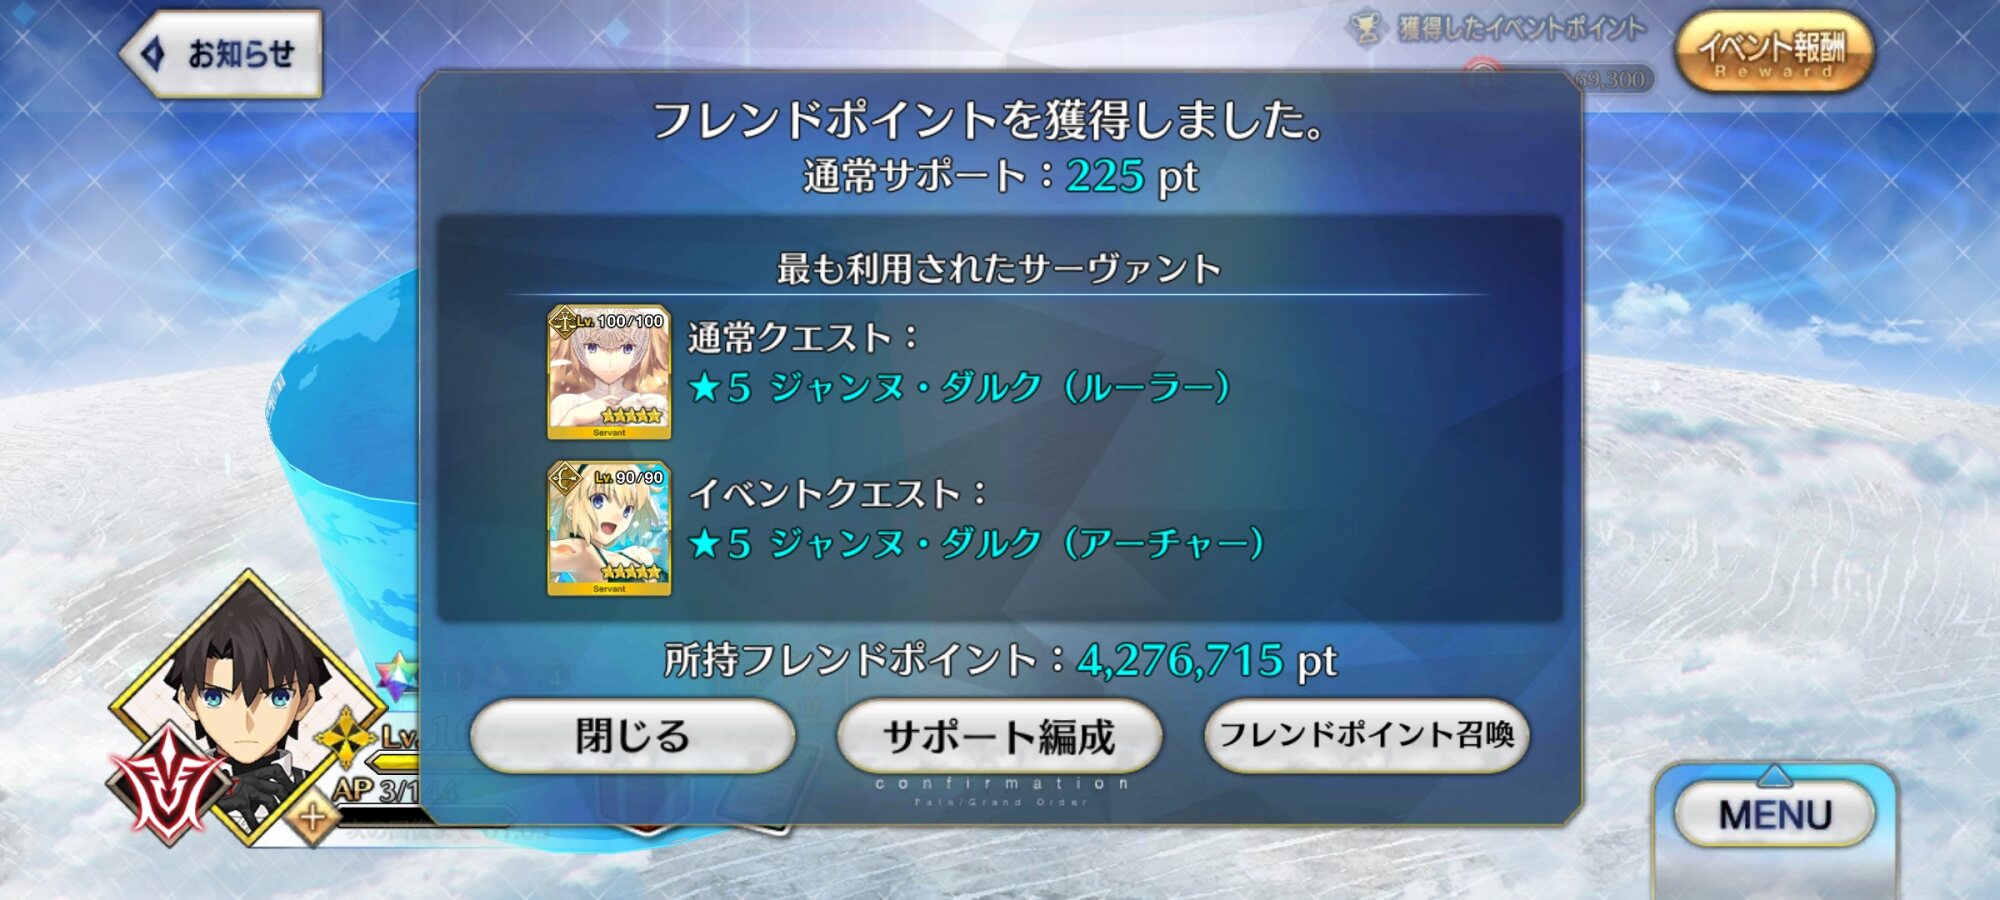Select the Jeanne d'Arc Archer servant thumbnail

[609, 528]
